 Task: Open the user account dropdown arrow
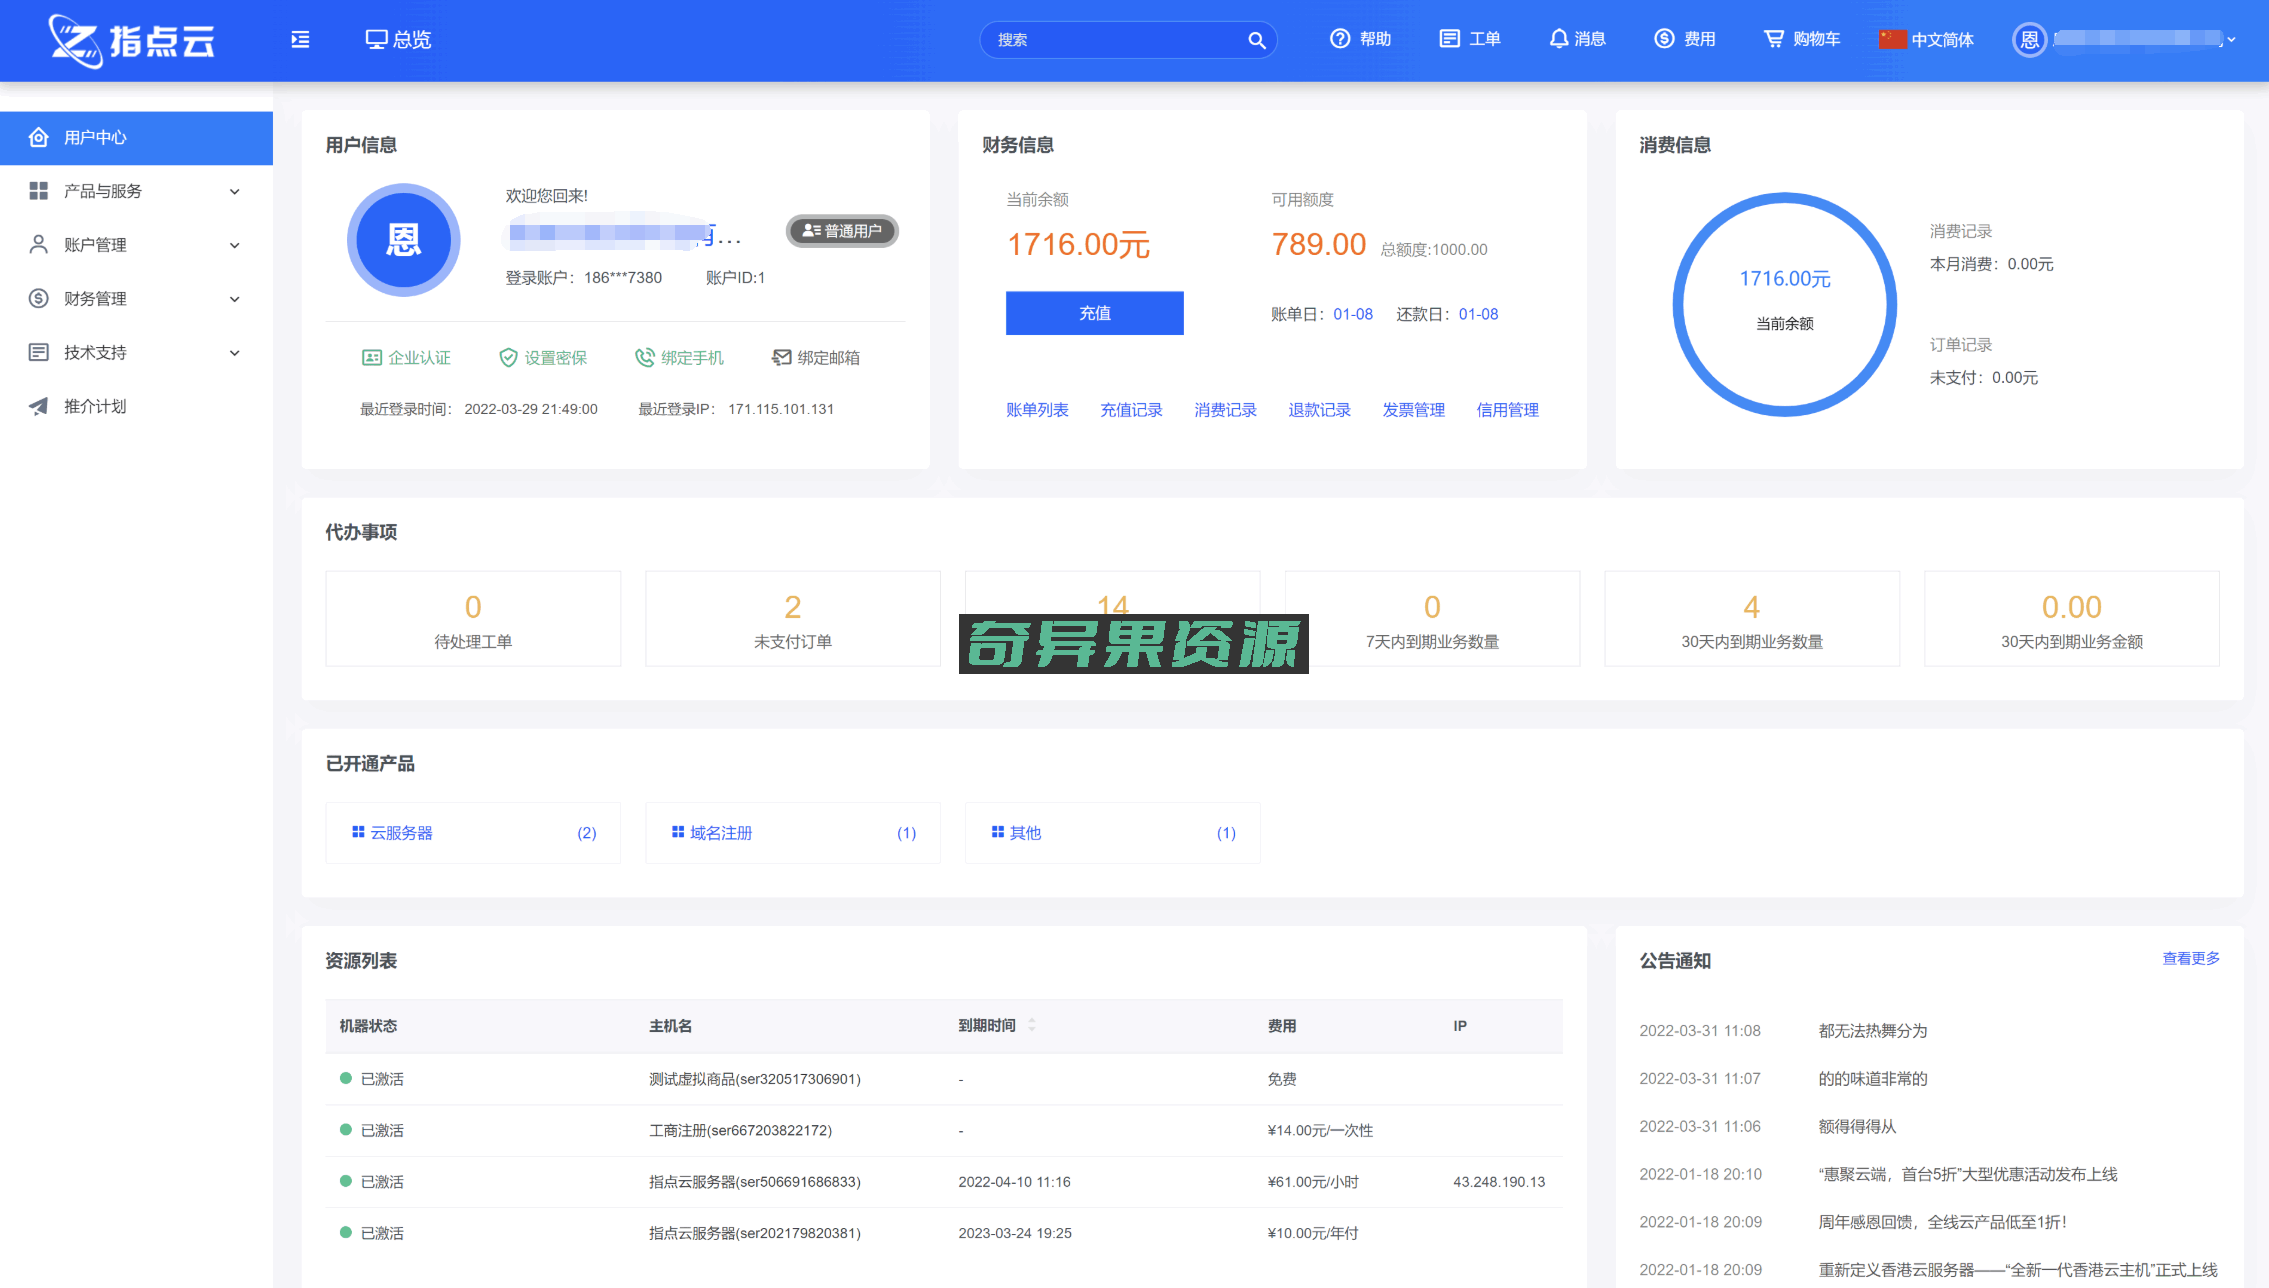tap(2231, 40)
